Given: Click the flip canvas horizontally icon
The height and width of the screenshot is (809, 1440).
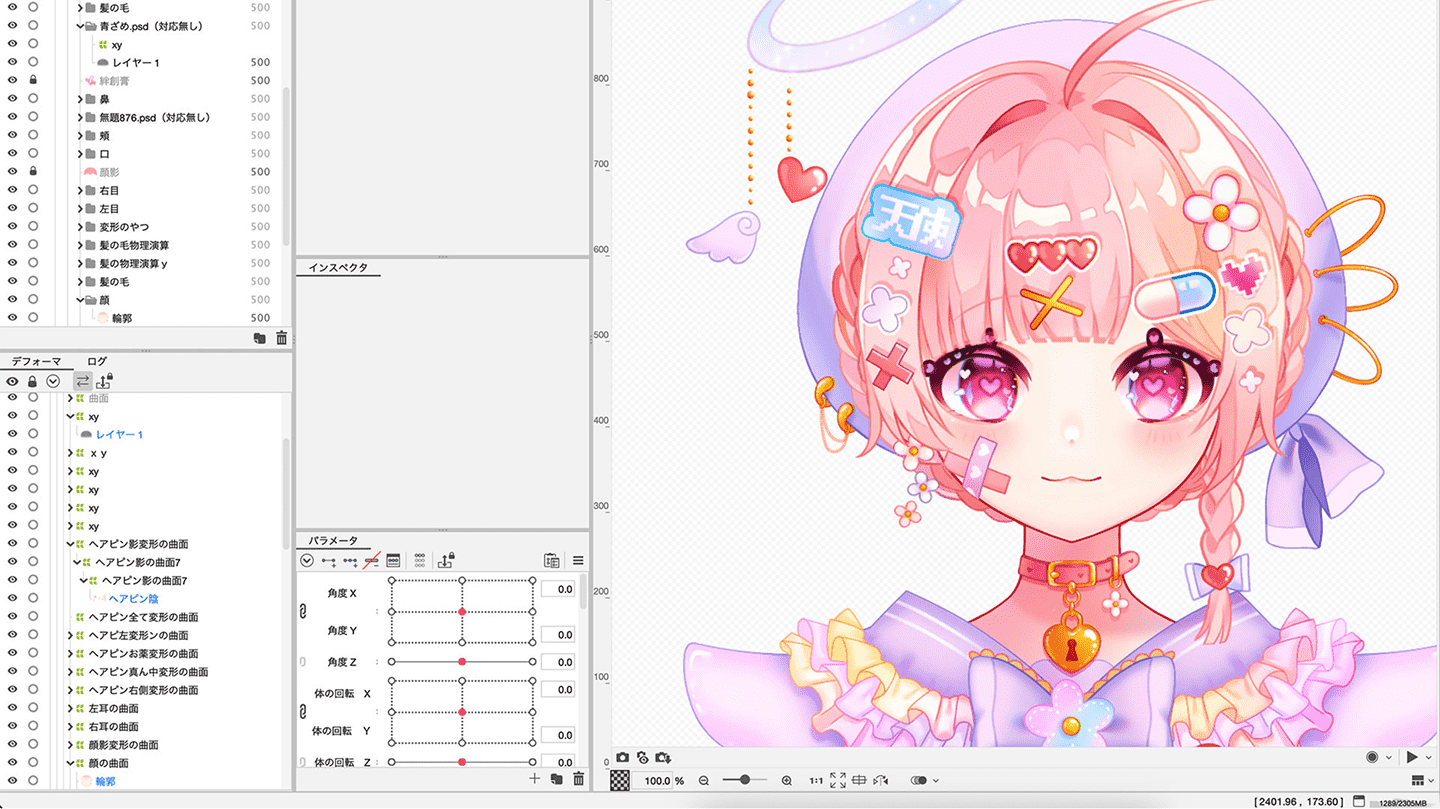Looking at the screenshot, I should tap(881, 780).
